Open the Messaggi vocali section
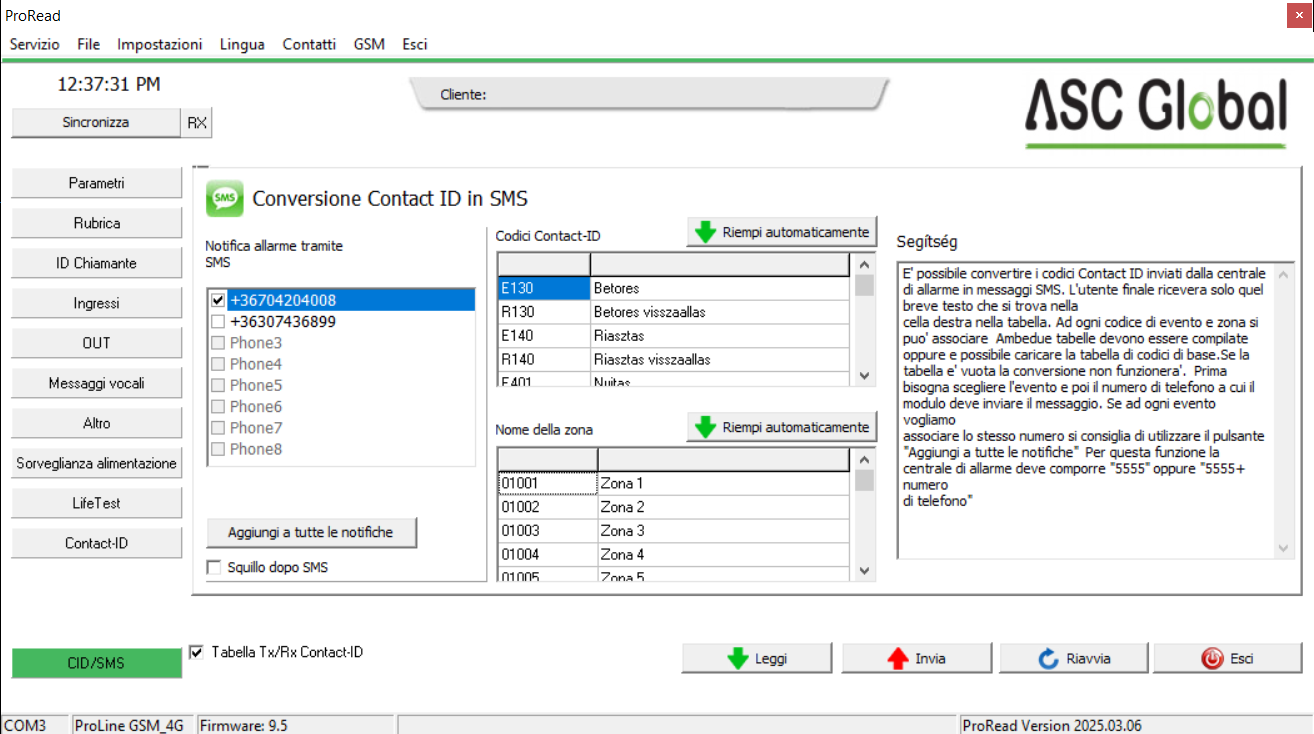 coord(97,383)
